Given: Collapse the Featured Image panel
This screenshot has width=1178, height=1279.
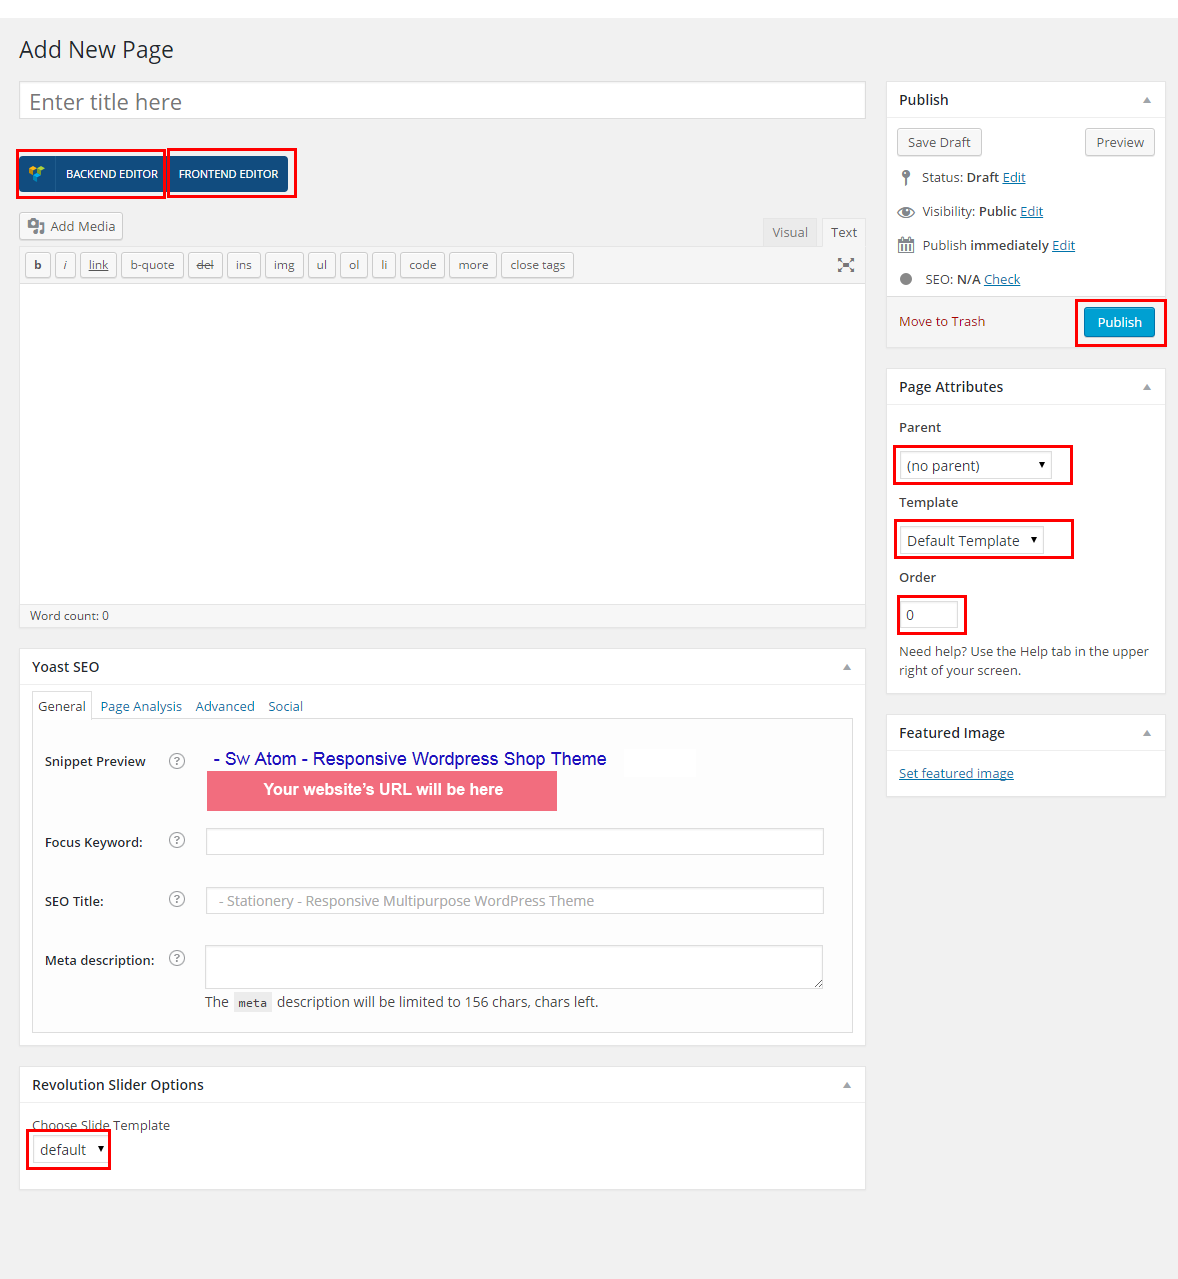Looking at the screenshot, I should click(x=1147, y=733).
